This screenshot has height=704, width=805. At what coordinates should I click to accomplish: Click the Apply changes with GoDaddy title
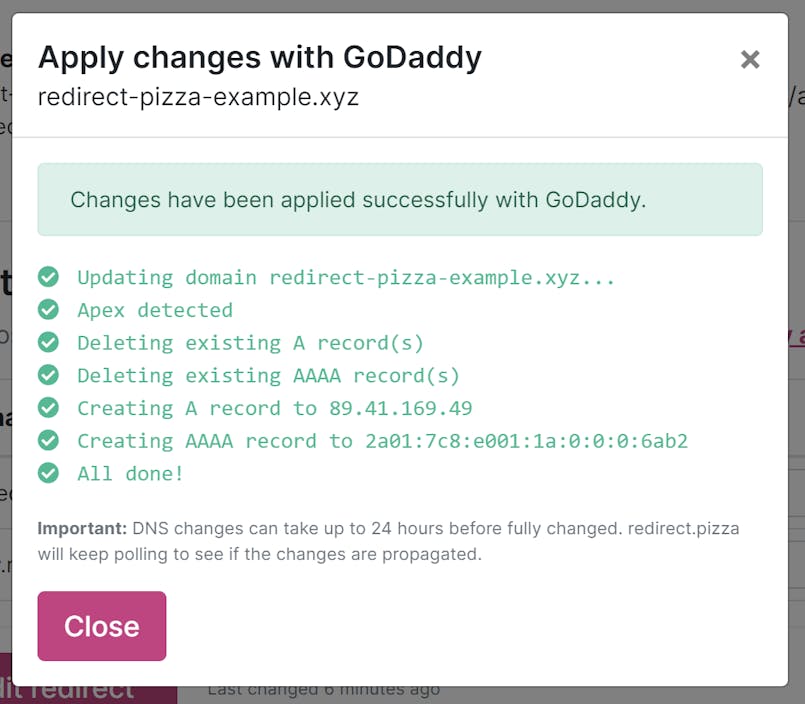pos(260,58)
